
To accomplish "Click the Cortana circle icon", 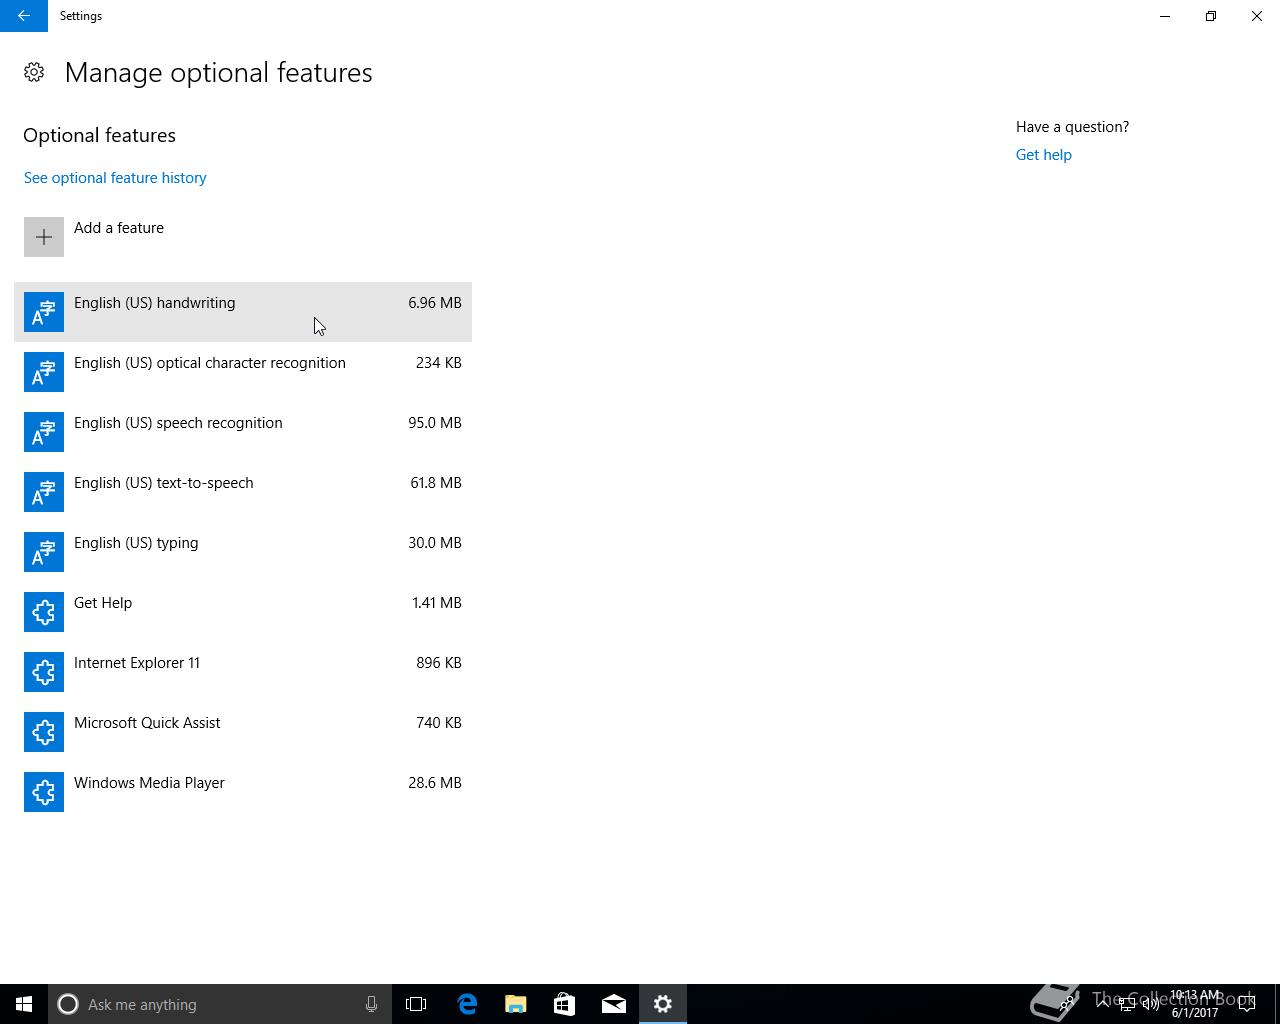I will (68, 1004).
